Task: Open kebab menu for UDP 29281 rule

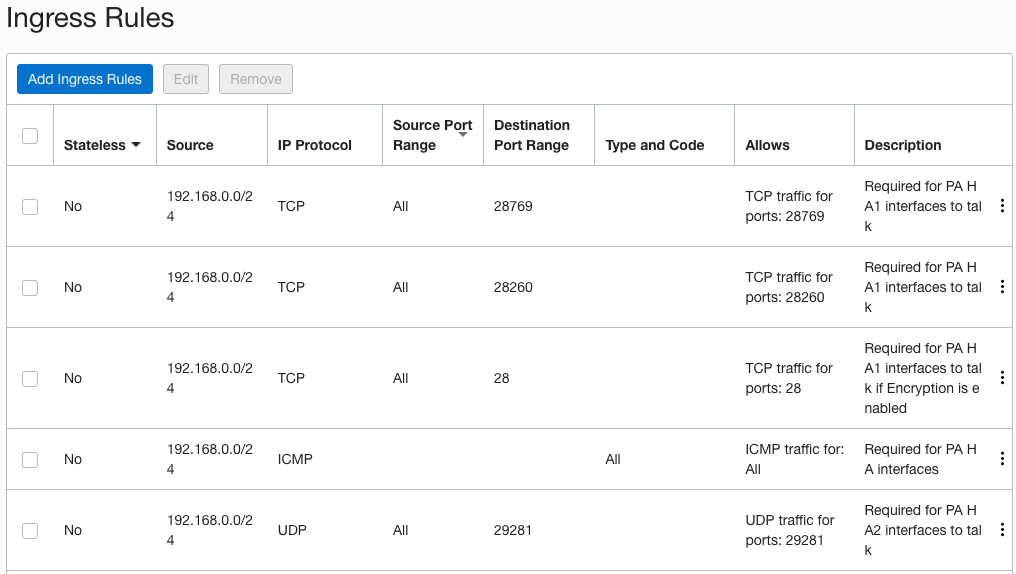Action: [x=1002, y=530]
